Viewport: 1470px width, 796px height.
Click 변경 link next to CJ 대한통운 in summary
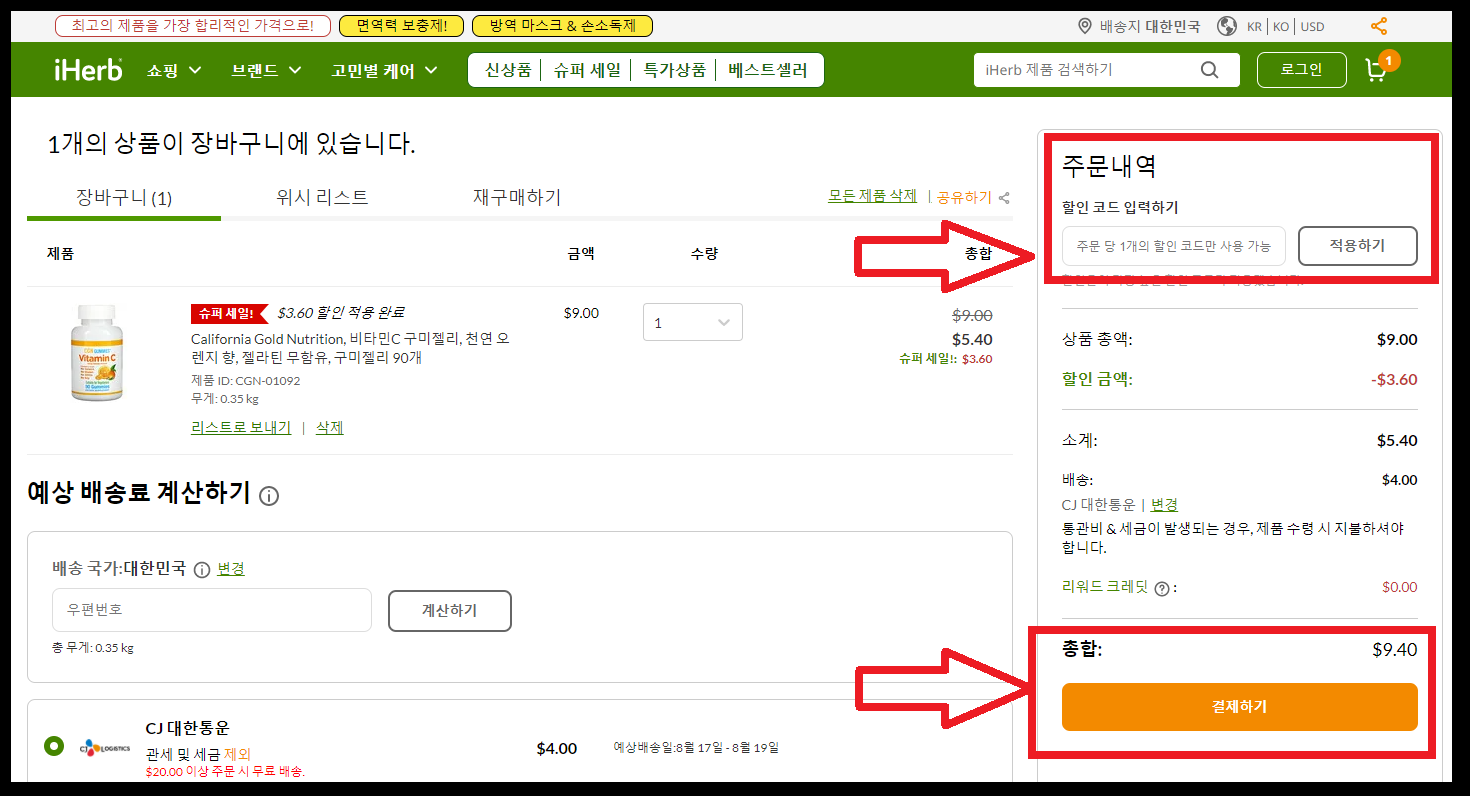1164,505
